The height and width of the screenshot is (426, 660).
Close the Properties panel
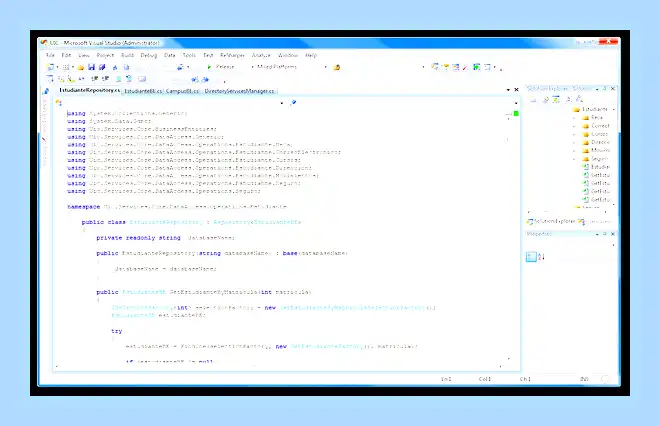coord(613,234)
